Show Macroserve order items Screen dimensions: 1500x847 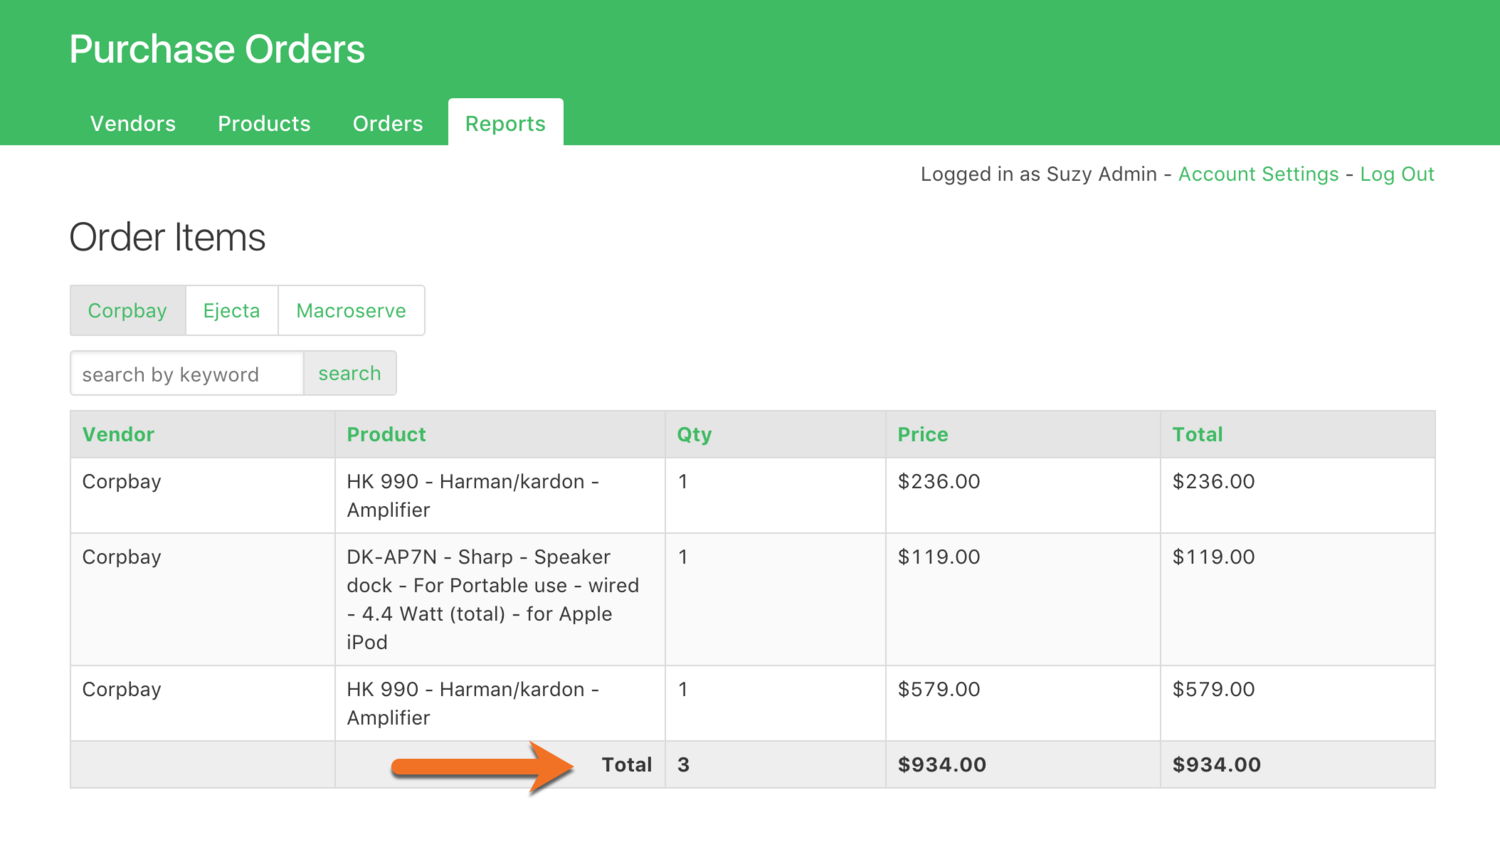click(351, 310)
